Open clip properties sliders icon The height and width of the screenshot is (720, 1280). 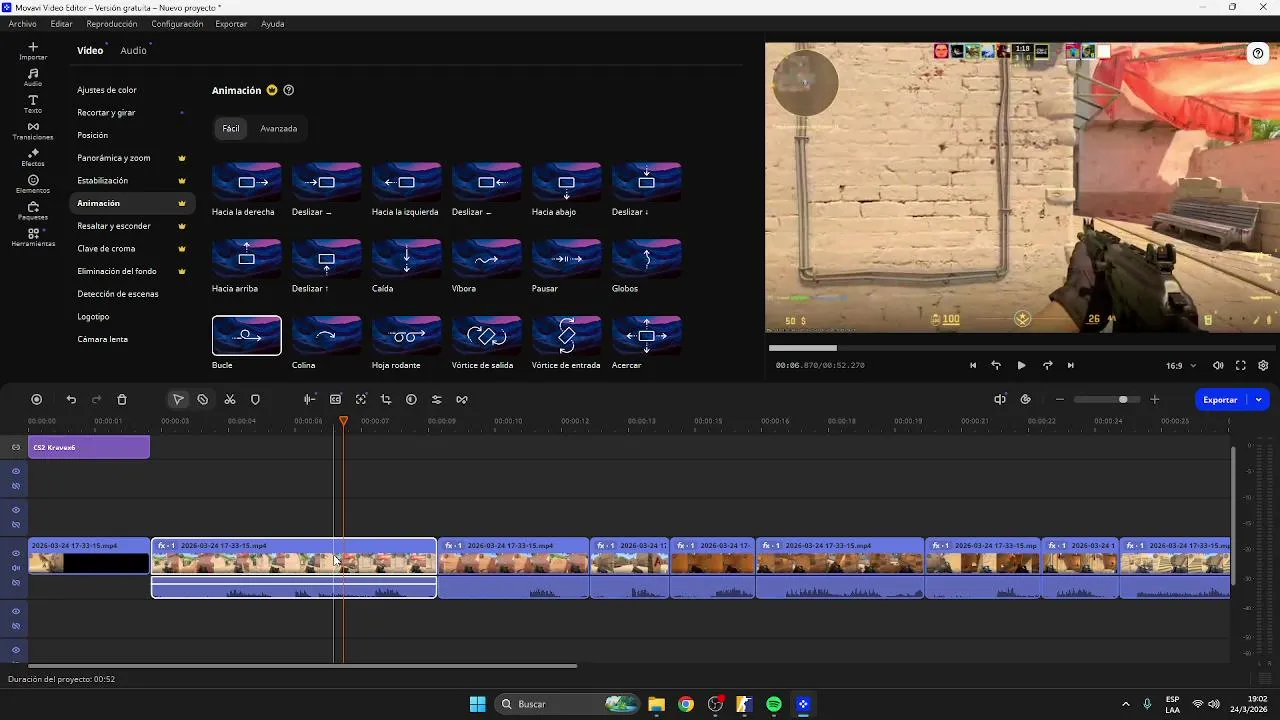436,399
